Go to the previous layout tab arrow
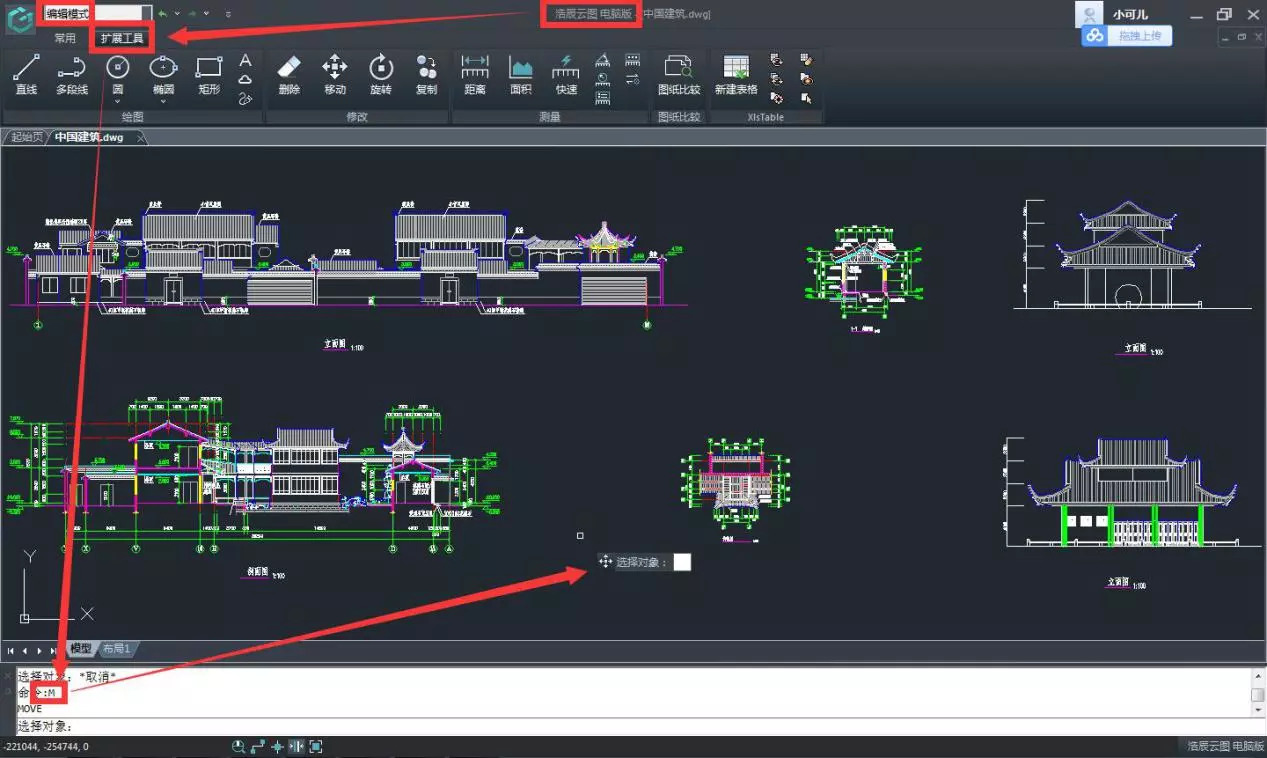The height and width of the screenshot is (758, 1267). coord(26,650)
